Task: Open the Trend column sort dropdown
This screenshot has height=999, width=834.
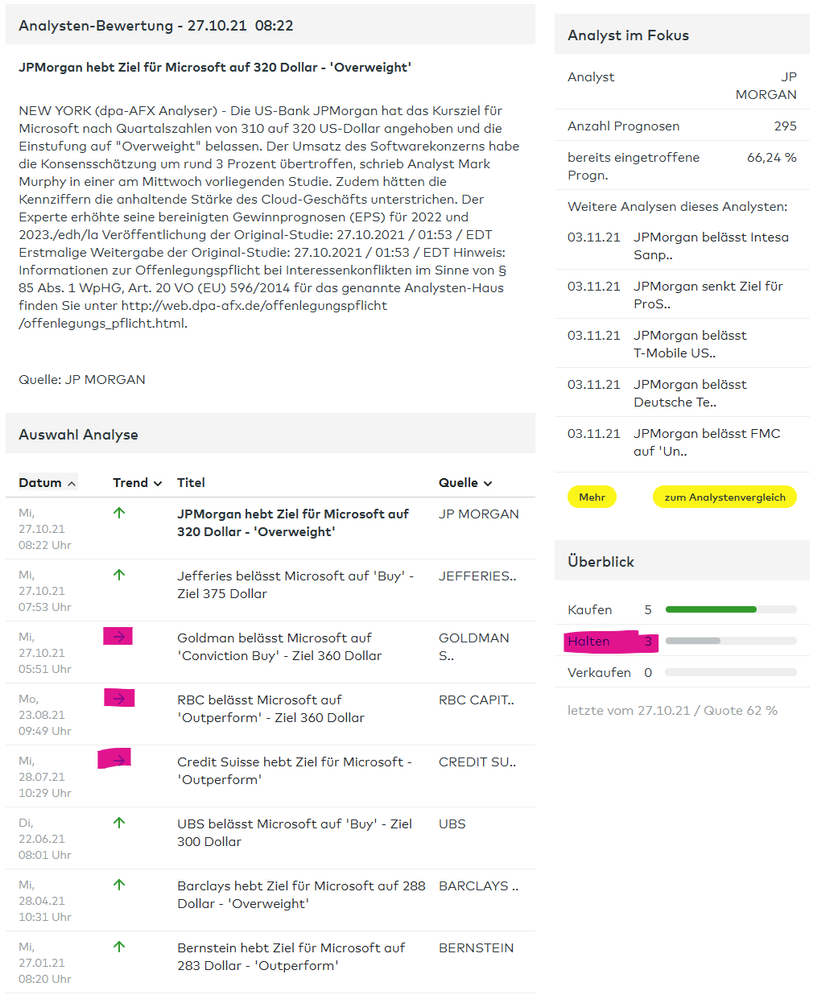Action: point(137,483)
